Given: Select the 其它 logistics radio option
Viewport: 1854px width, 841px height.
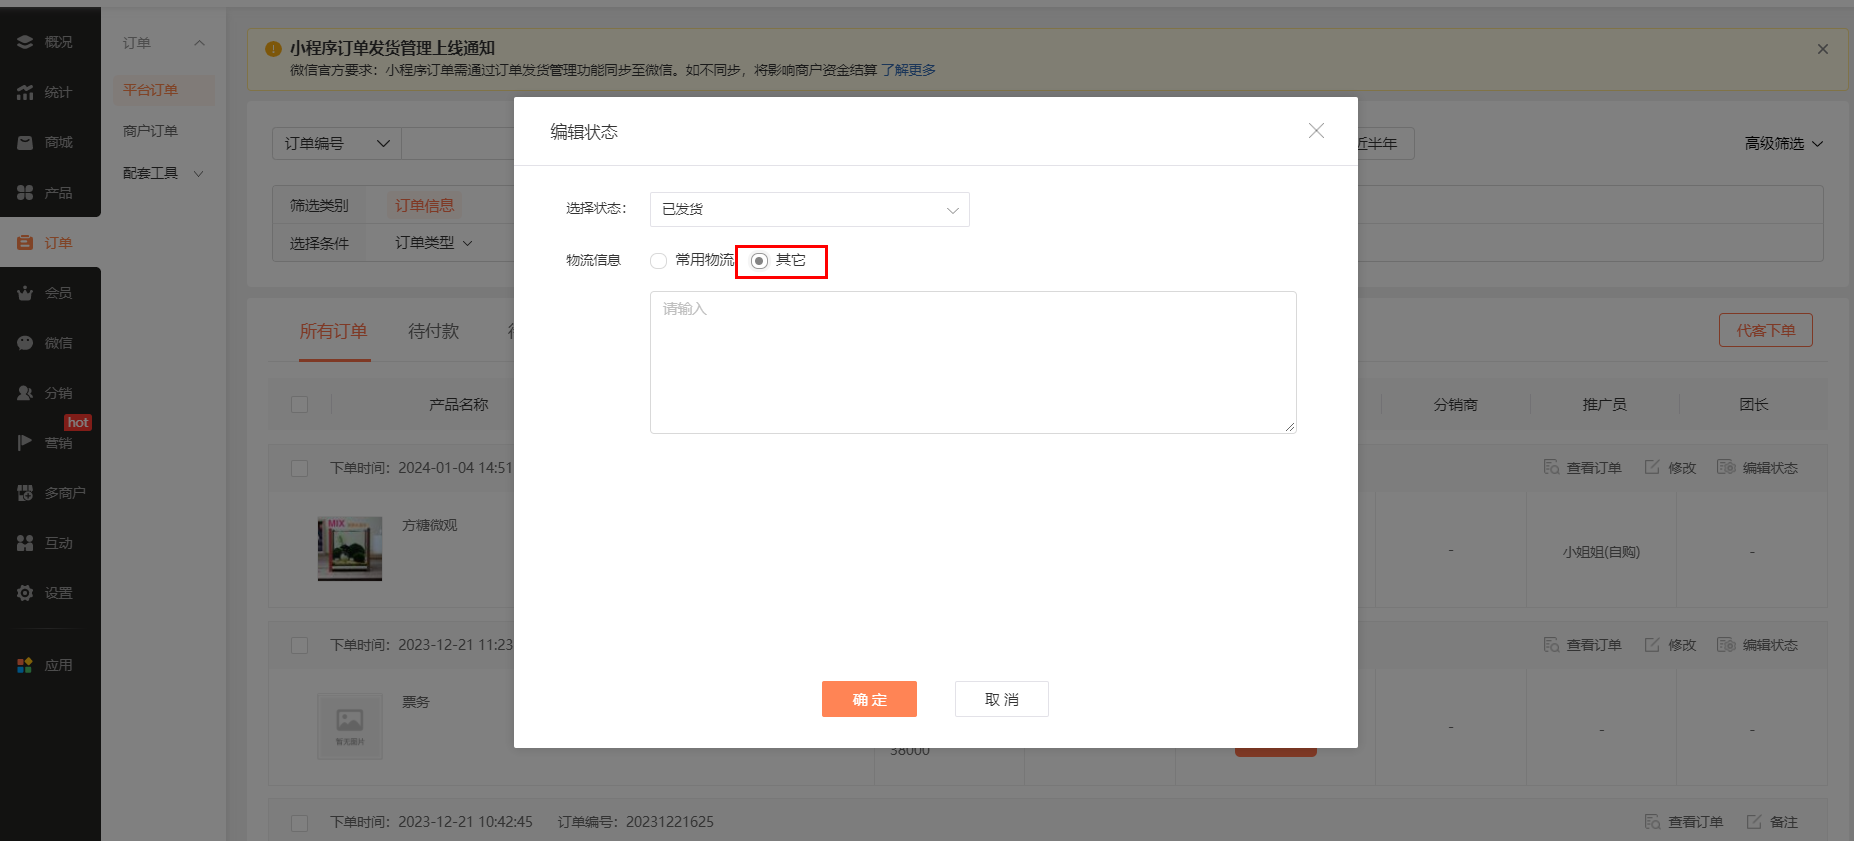Looking at the screenshot, I should [760, 261].
